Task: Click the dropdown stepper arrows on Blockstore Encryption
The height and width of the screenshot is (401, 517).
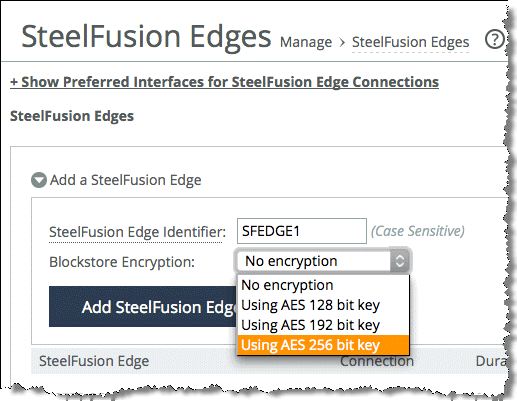Action: 399,261
